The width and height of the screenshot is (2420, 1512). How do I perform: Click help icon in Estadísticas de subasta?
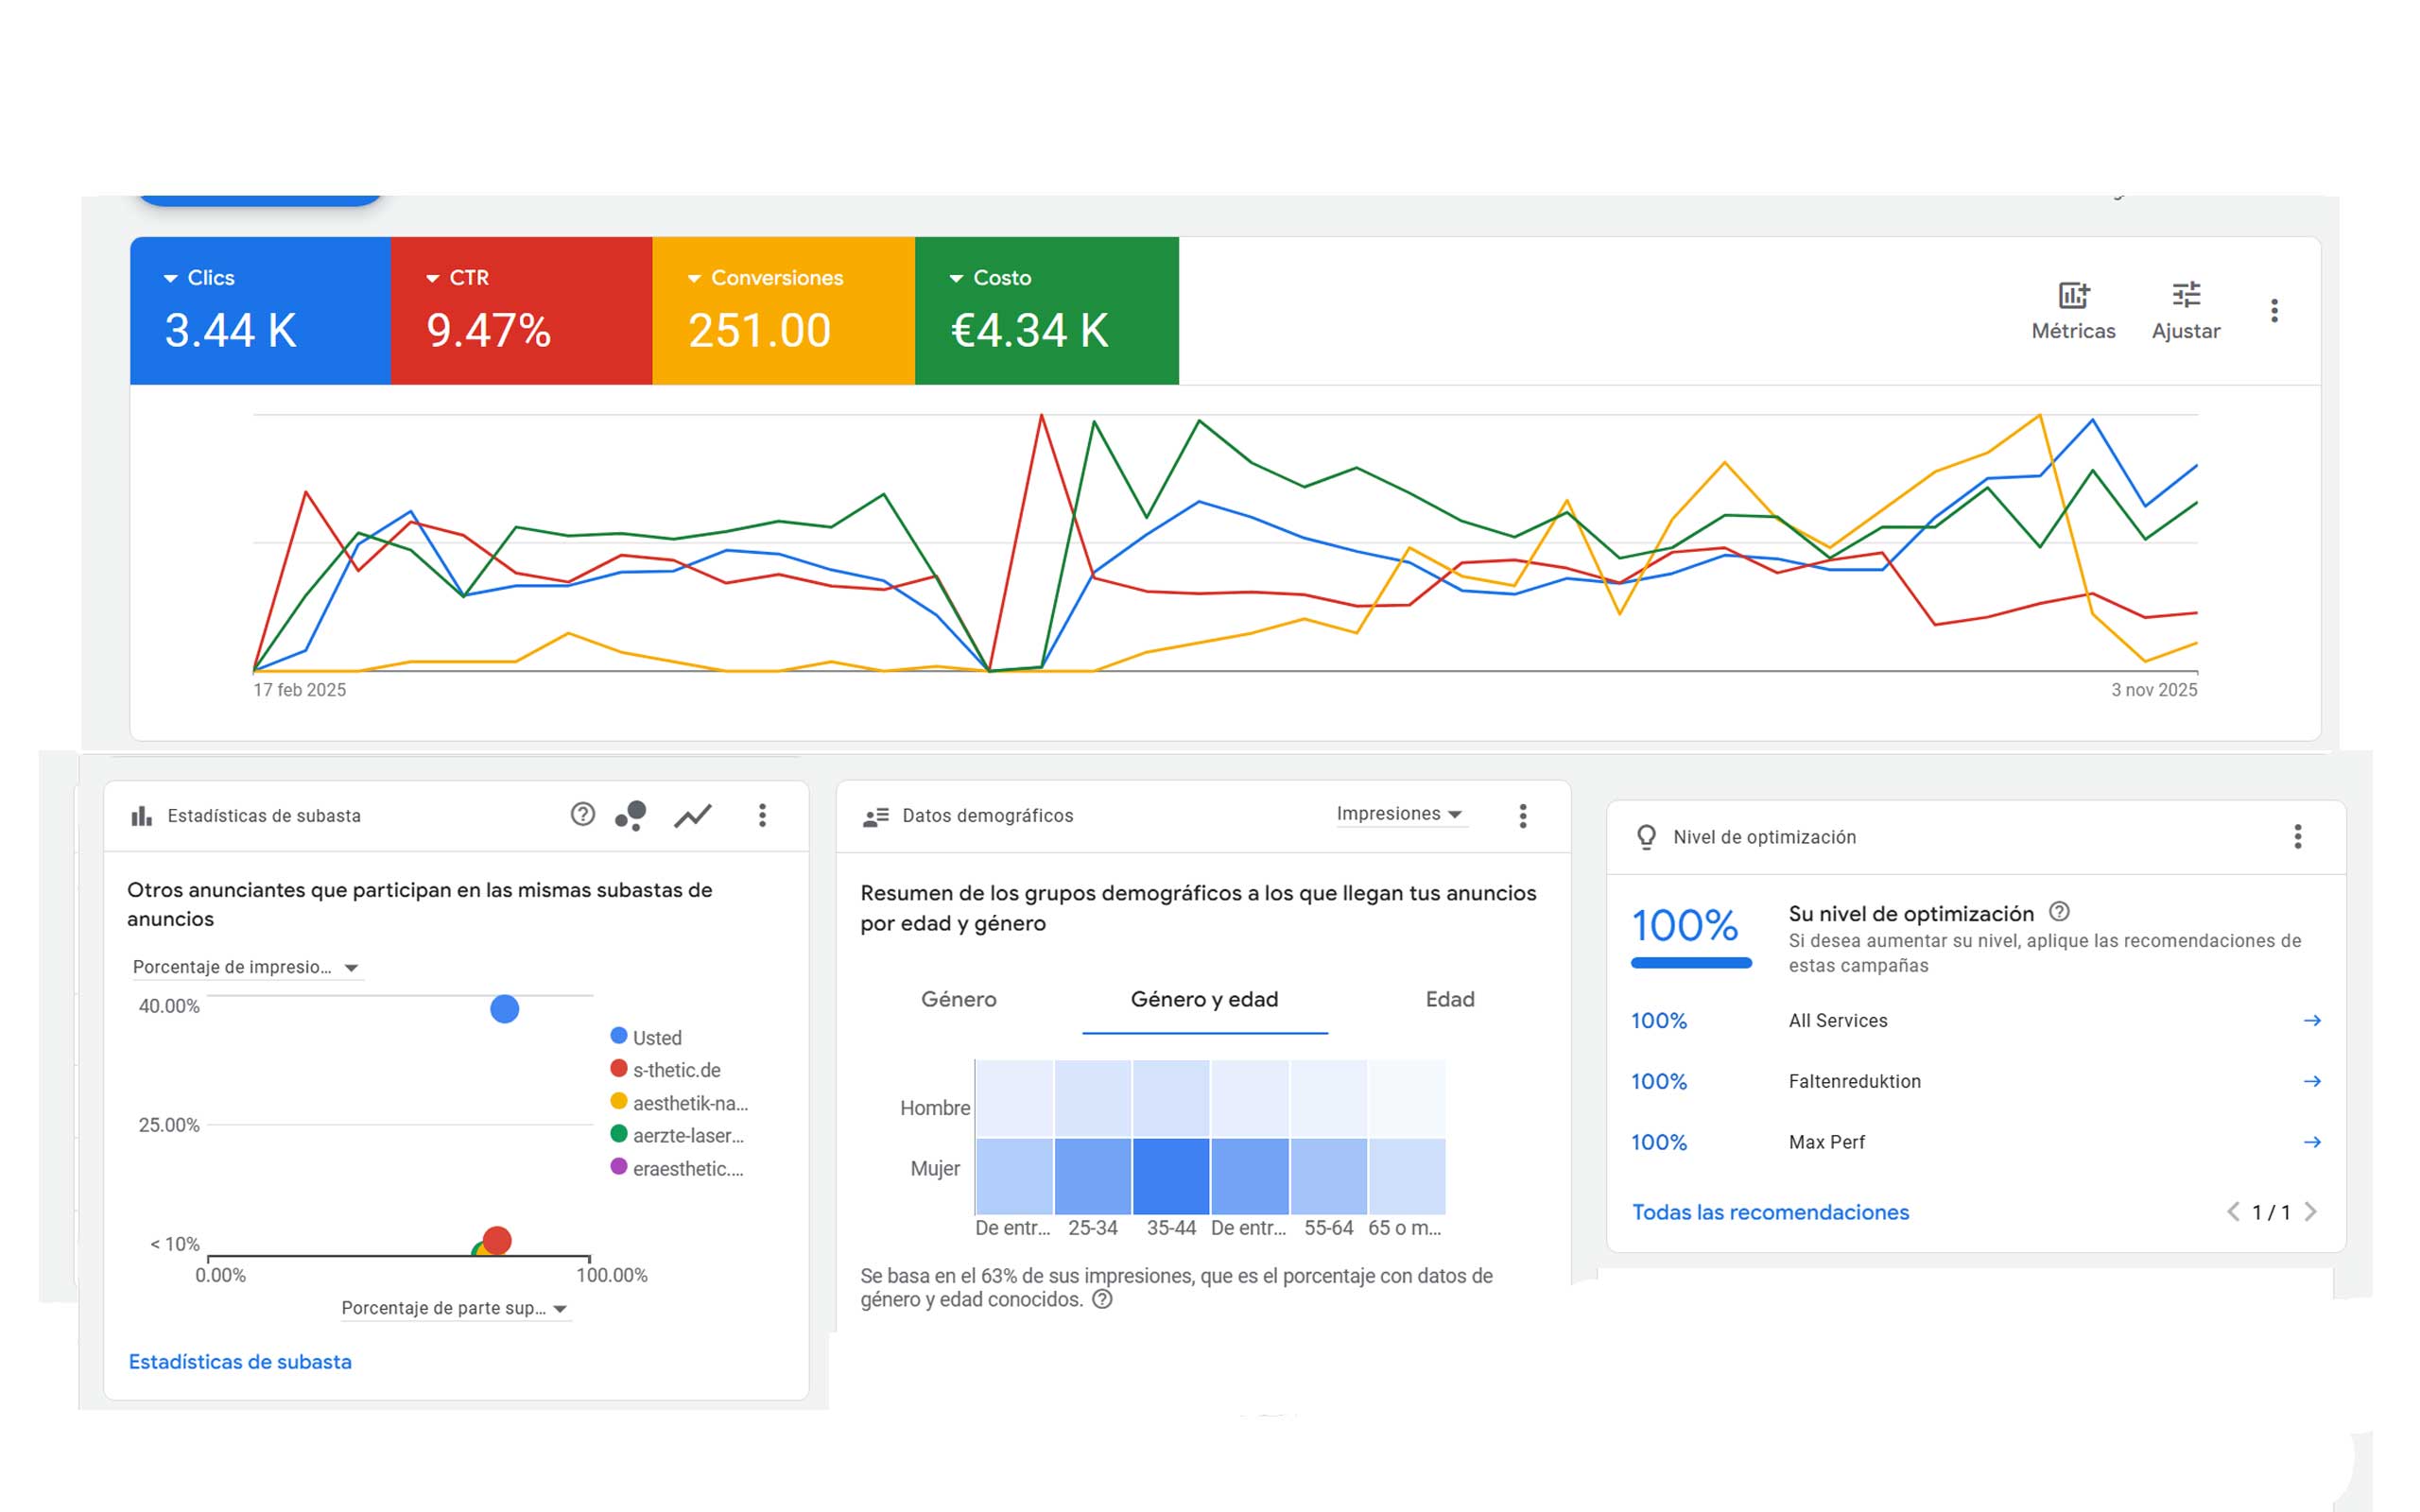tap(582, 815)
